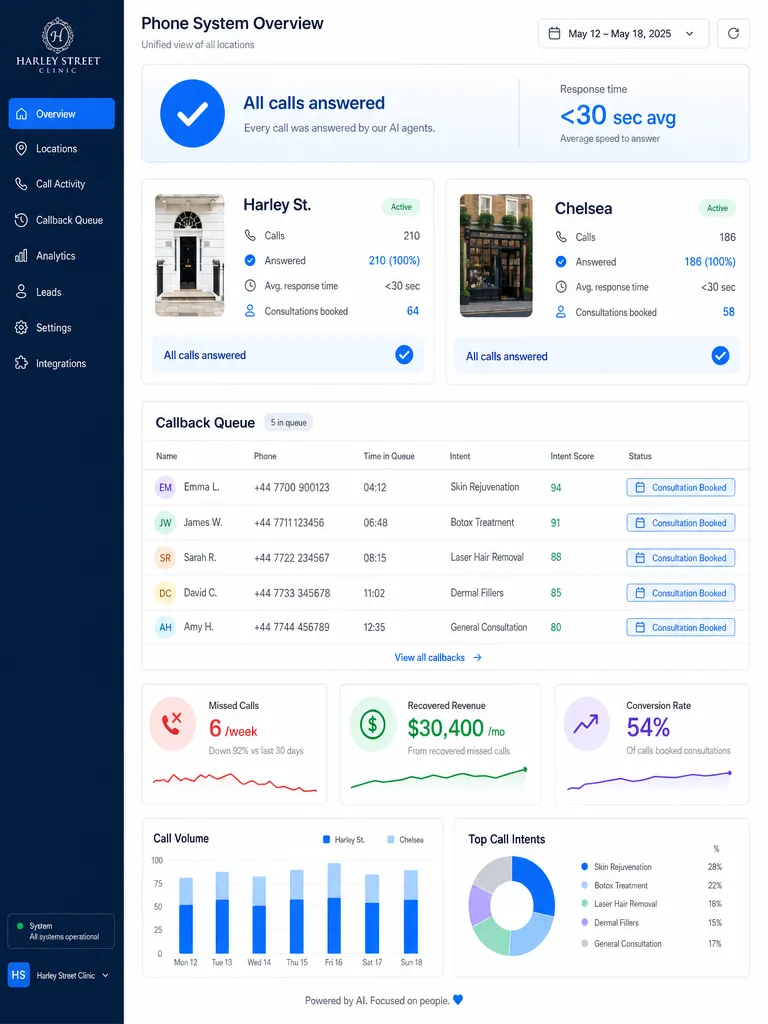Click Harley St. consultations booked person icon
Viewport: 768px width, 1024px height.
click(x=250, y=311)
